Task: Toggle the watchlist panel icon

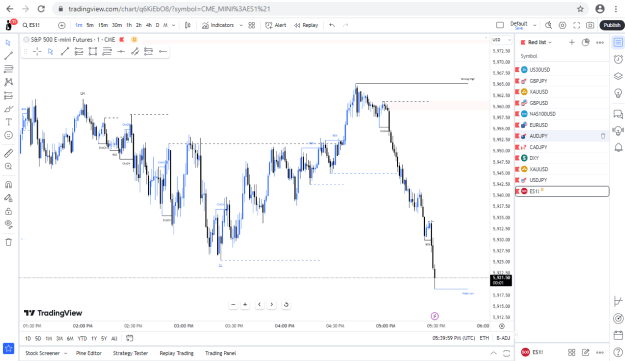Action: (x=618, y=42)
